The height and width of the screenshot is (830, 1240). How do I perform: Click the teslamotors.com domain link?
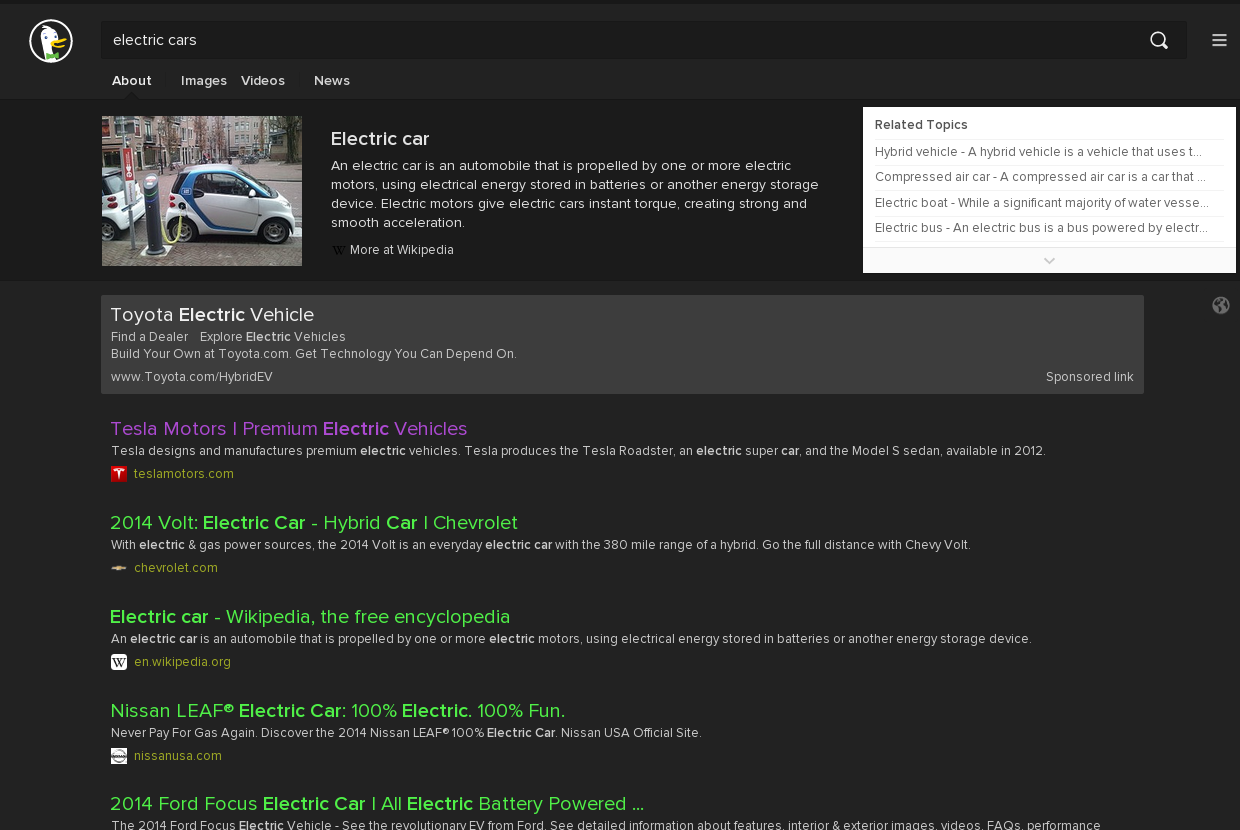coord(184,474)
